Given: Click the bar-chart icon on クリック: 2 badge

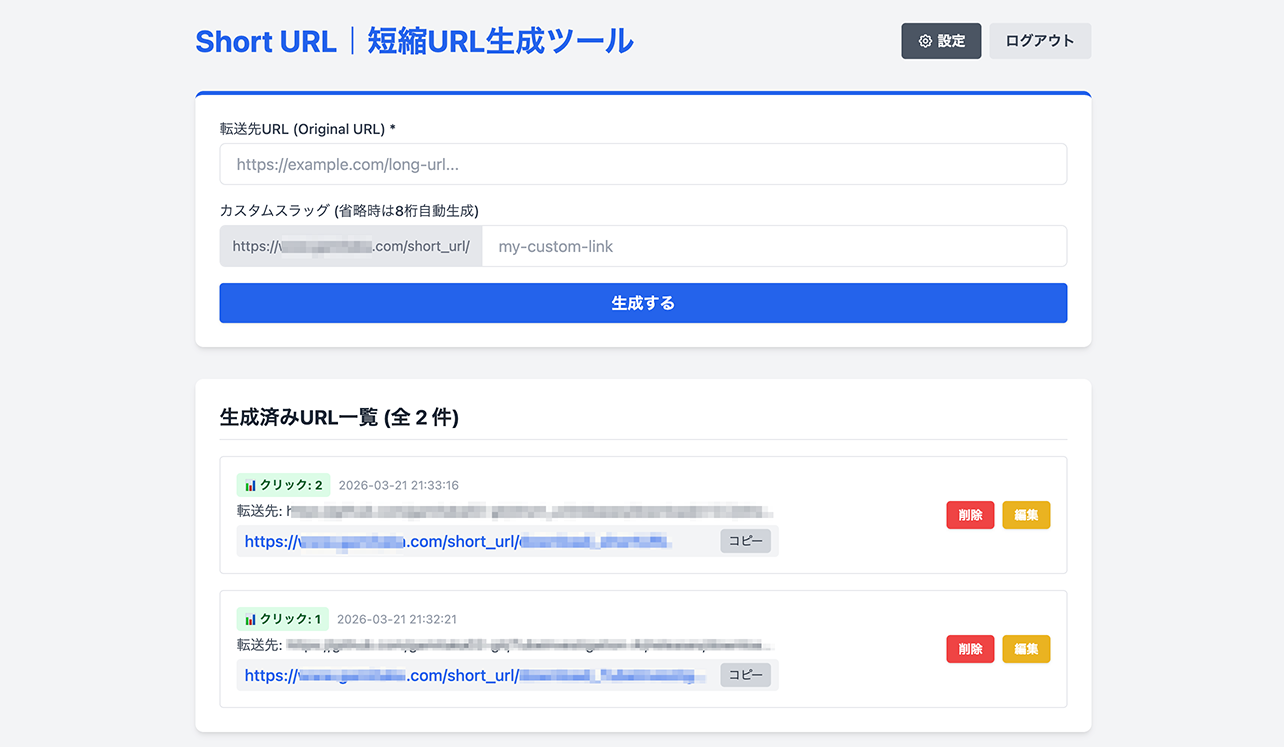Looking at the screenshot, I should tap(252, 484).
